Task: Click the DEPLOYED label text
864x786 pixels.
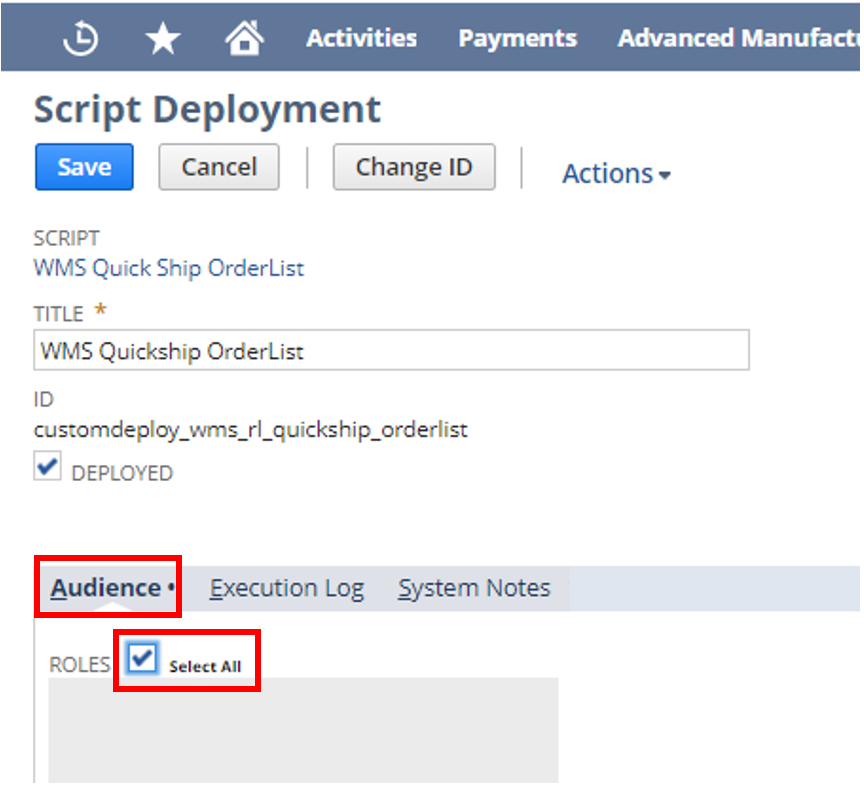Action: (x=122, y=474)
